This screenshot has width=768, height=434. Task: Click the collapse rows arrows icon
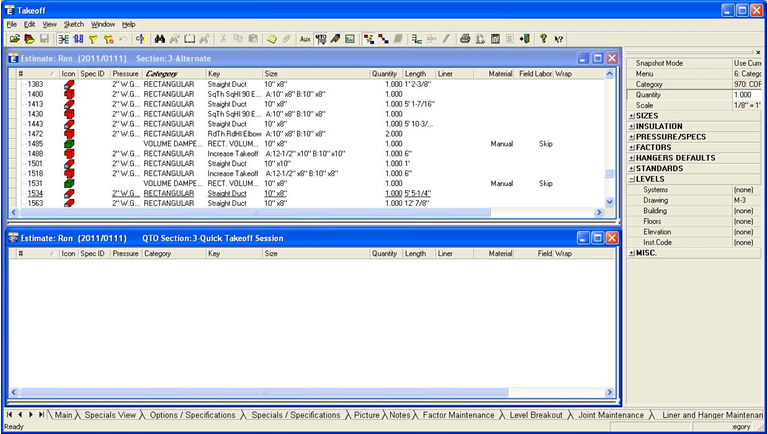[63, 39]
